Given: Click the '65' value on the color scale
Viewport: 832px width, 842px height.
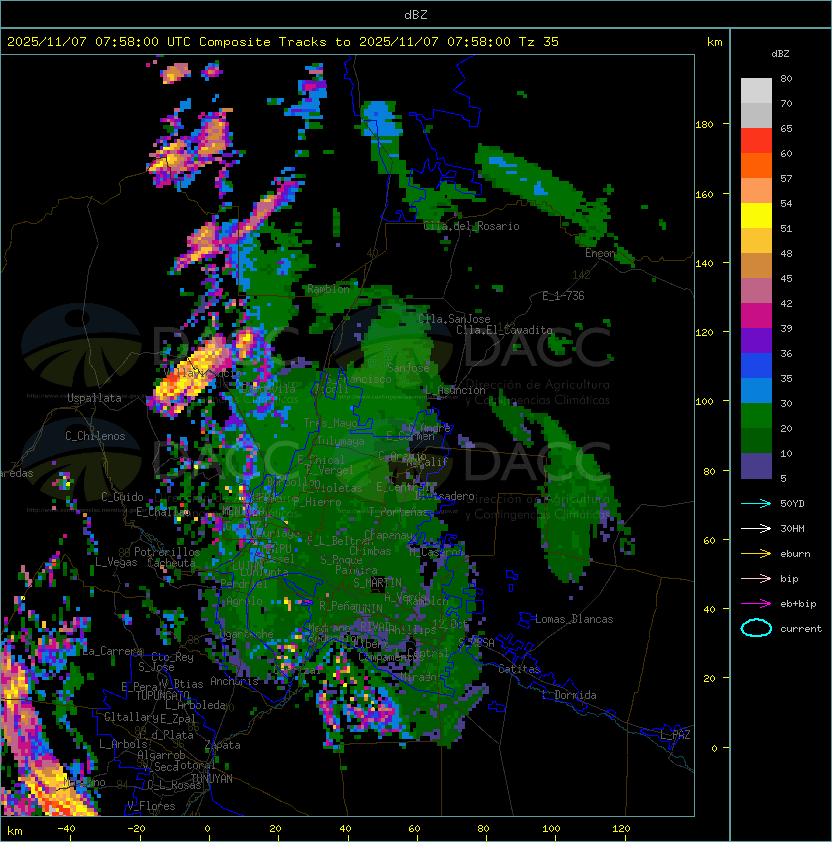Looking at the screenshot, I should (x=786, y=128).
